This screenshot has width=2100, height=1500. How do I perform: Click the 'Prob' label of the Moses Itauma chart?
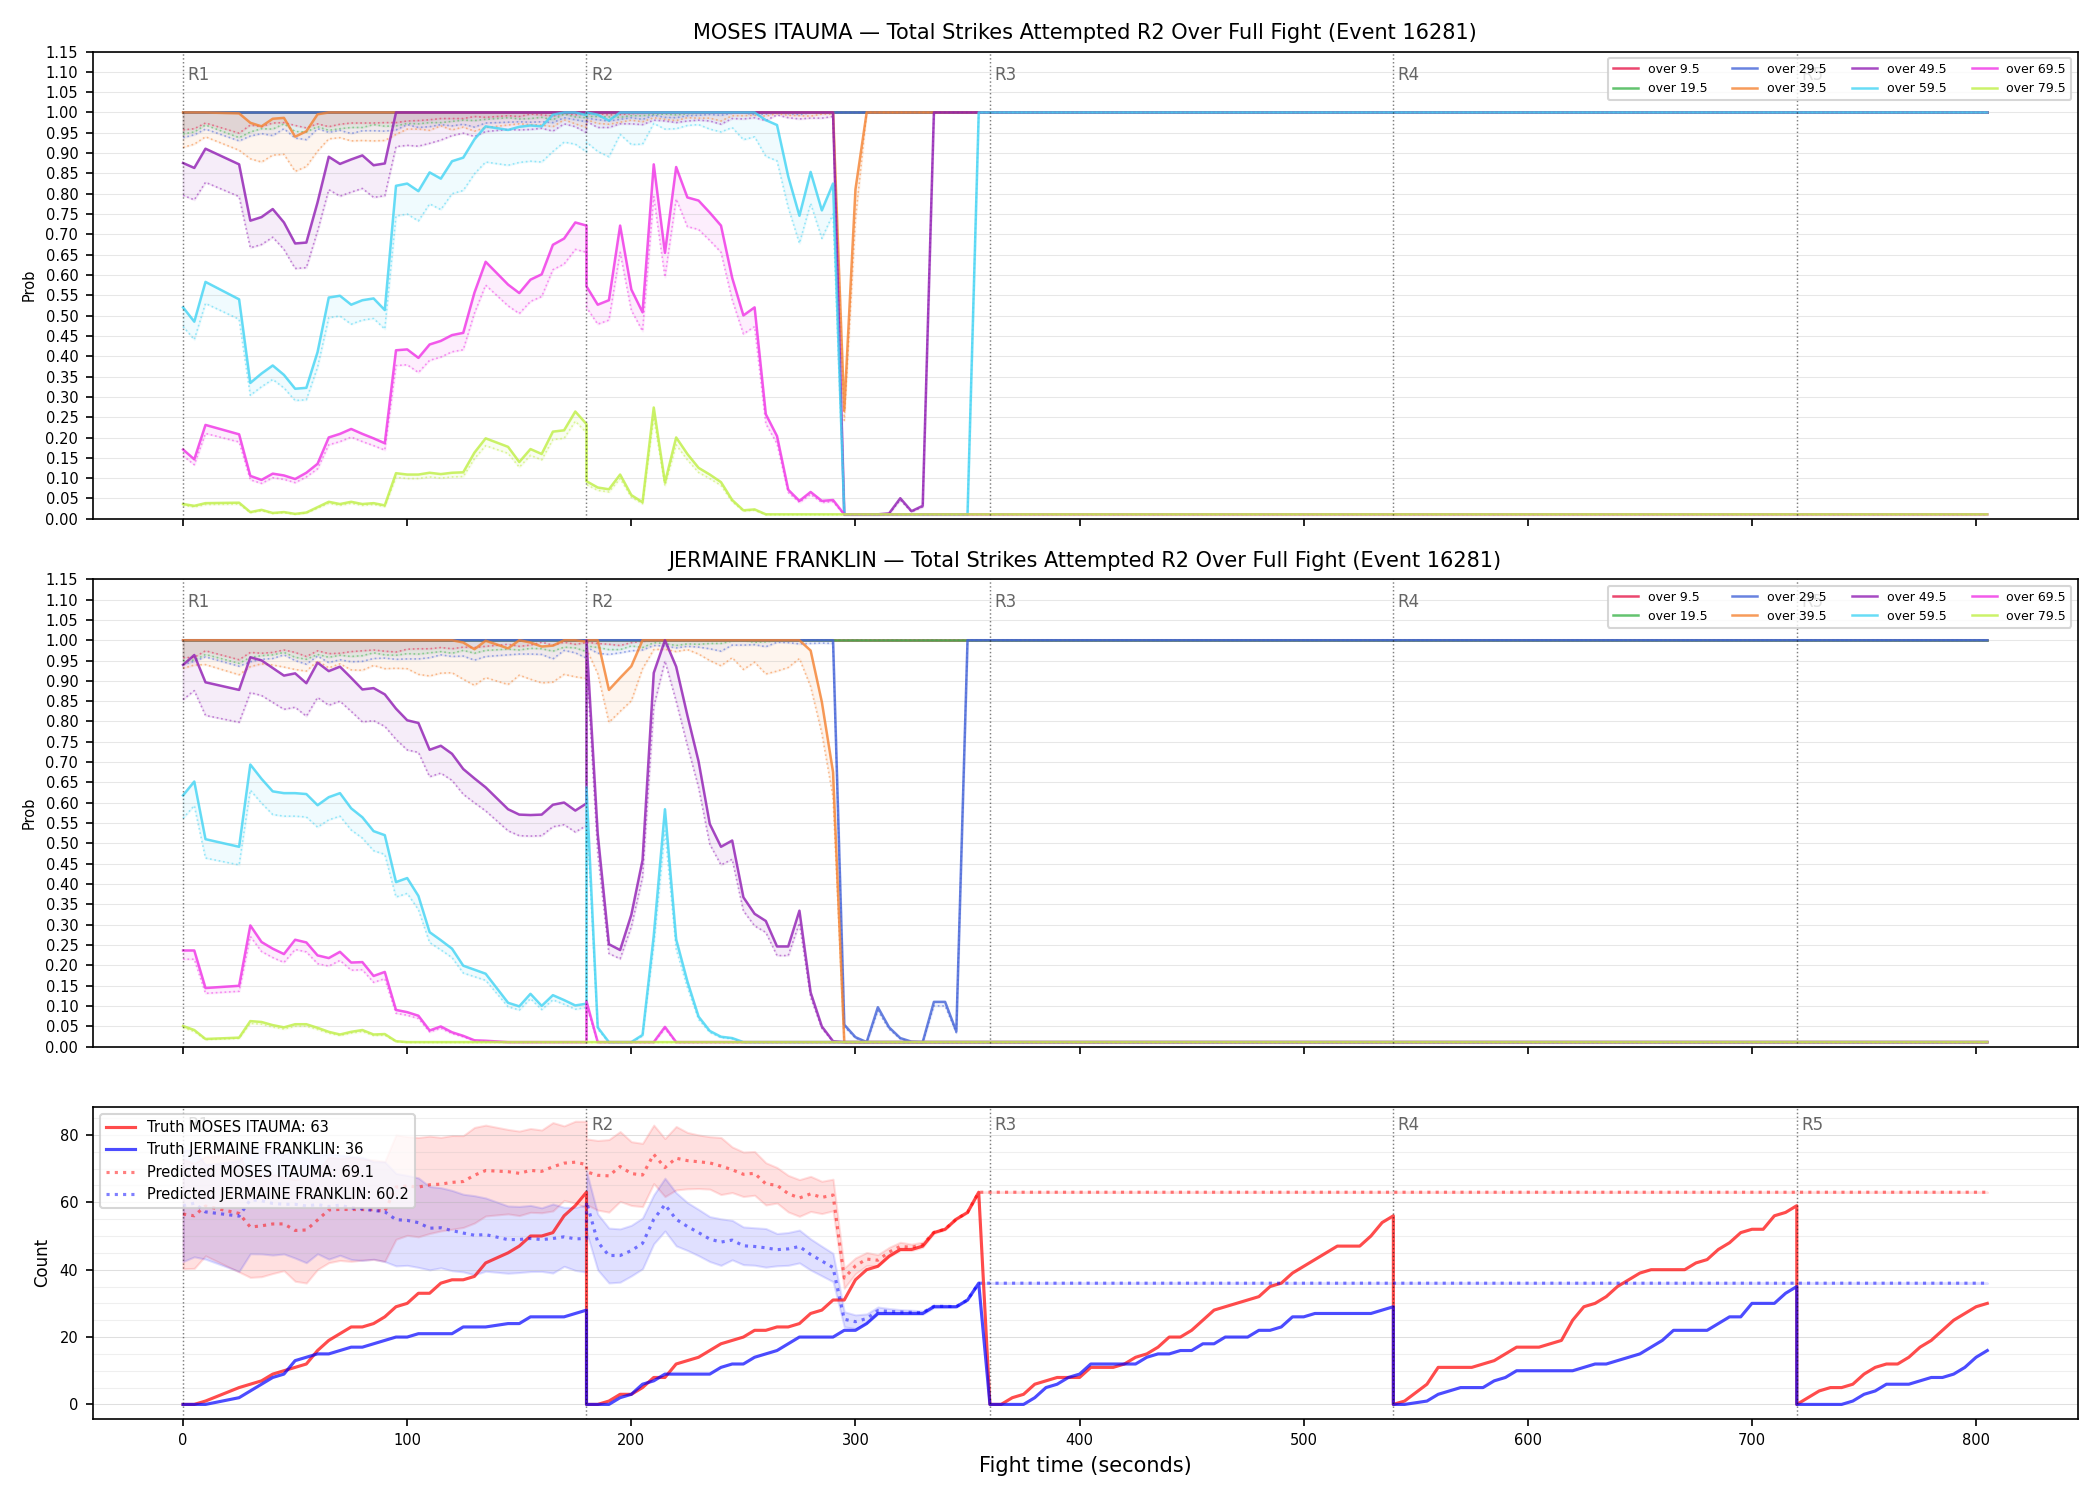(x=29, y=287)
